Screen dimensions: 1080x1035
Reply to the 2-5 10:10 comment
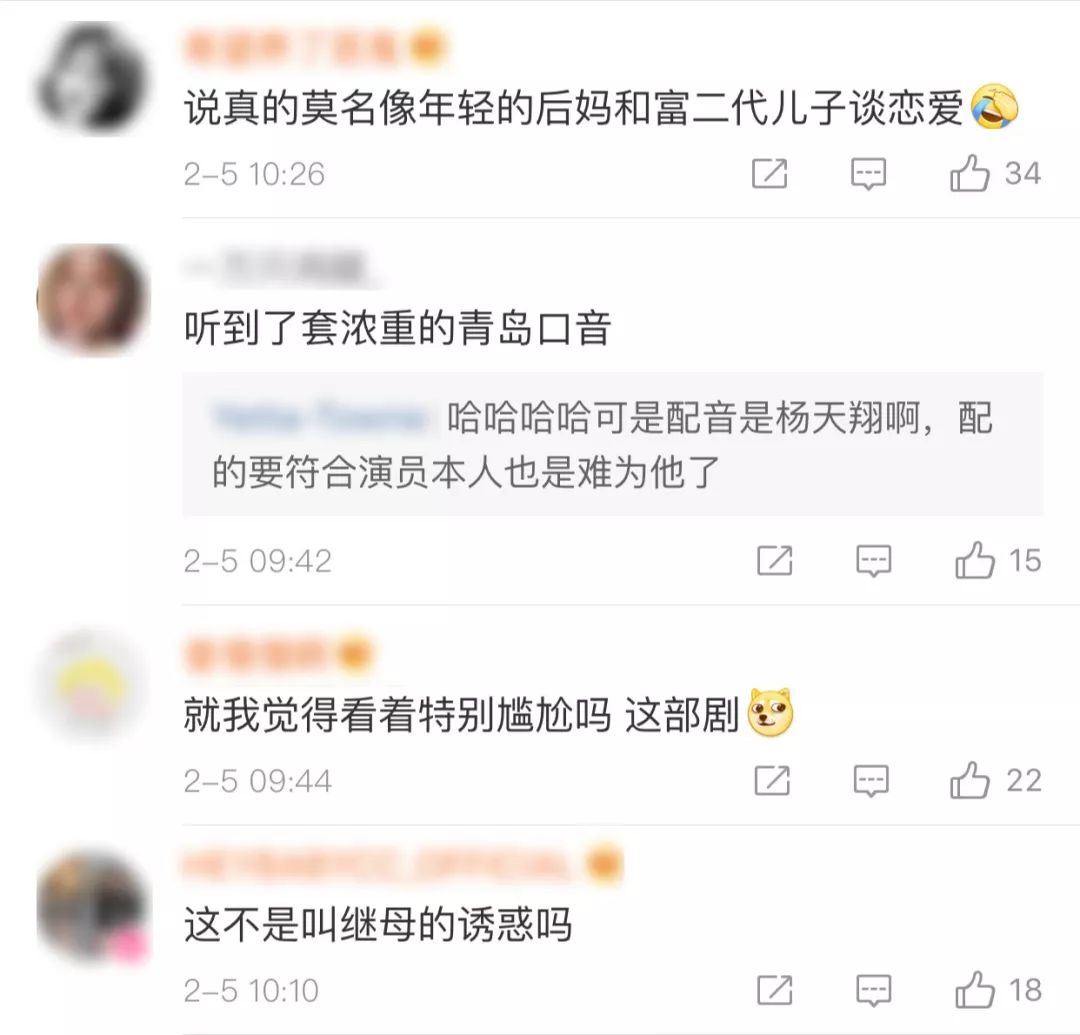873,991
